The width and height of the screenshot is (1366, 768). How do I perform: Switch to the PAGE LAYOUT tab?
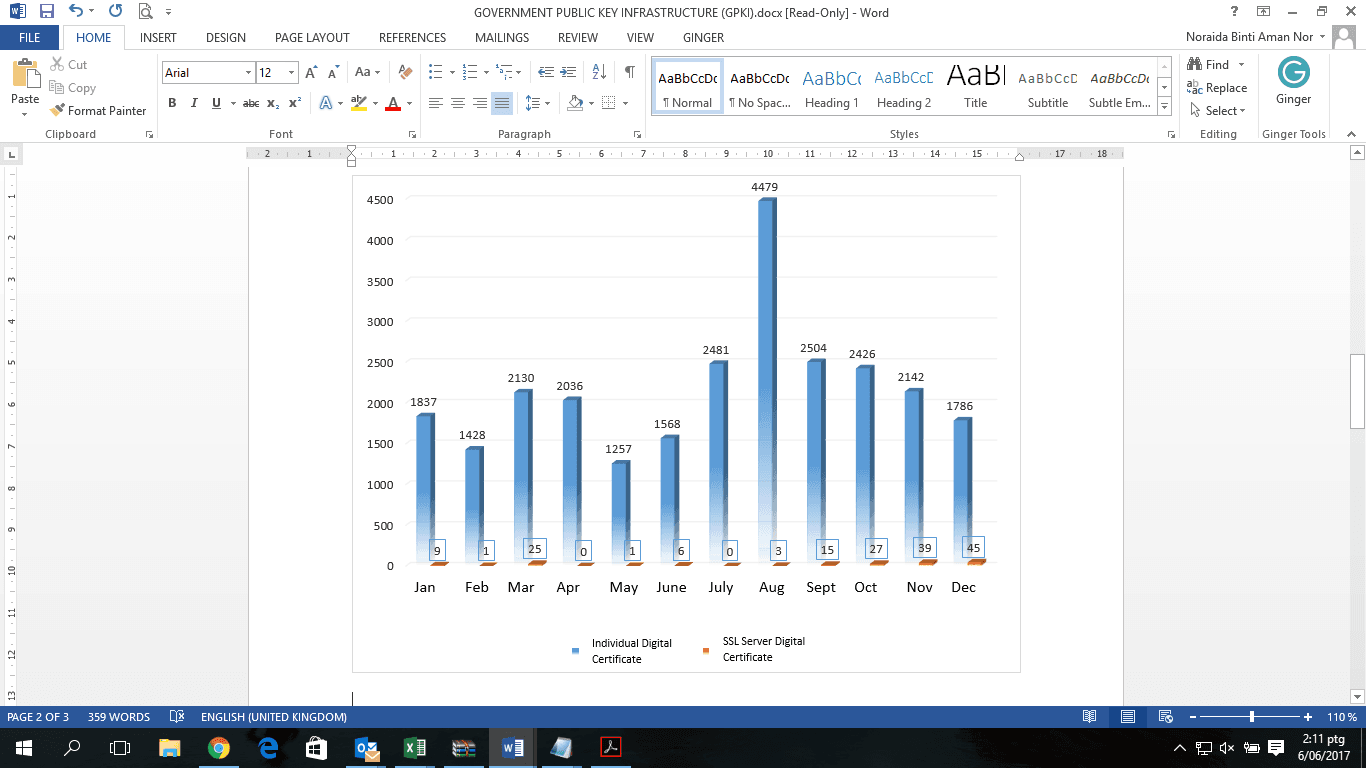pos(312,38)
